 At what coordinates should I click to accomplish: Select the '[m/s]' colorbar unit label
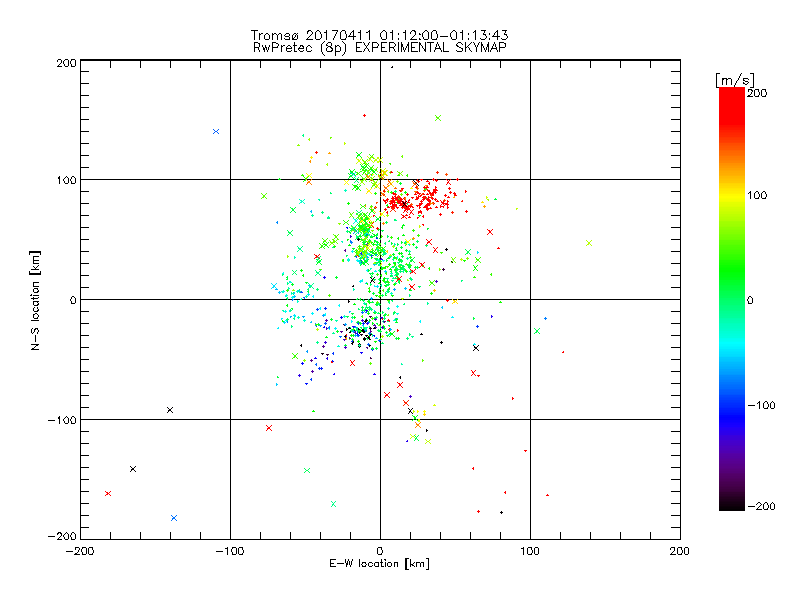coord(734,80)
